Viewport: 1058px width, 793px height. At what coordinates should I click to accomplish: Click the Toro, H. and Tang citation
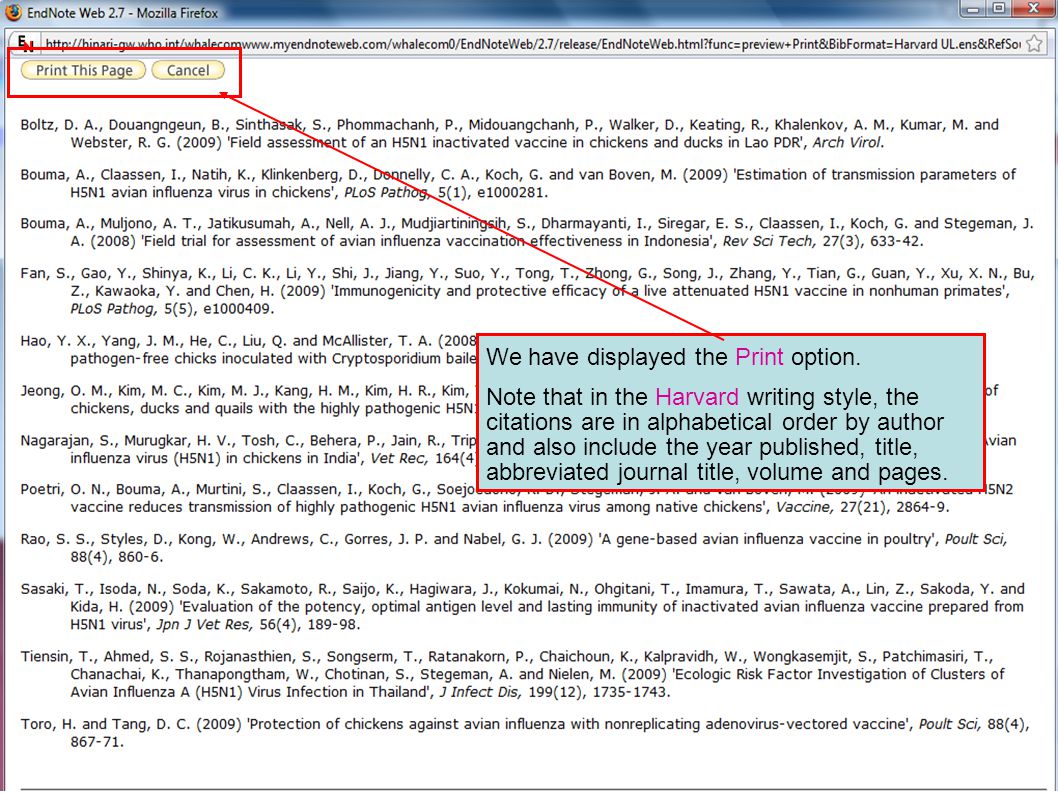click(x=525, y=733)
